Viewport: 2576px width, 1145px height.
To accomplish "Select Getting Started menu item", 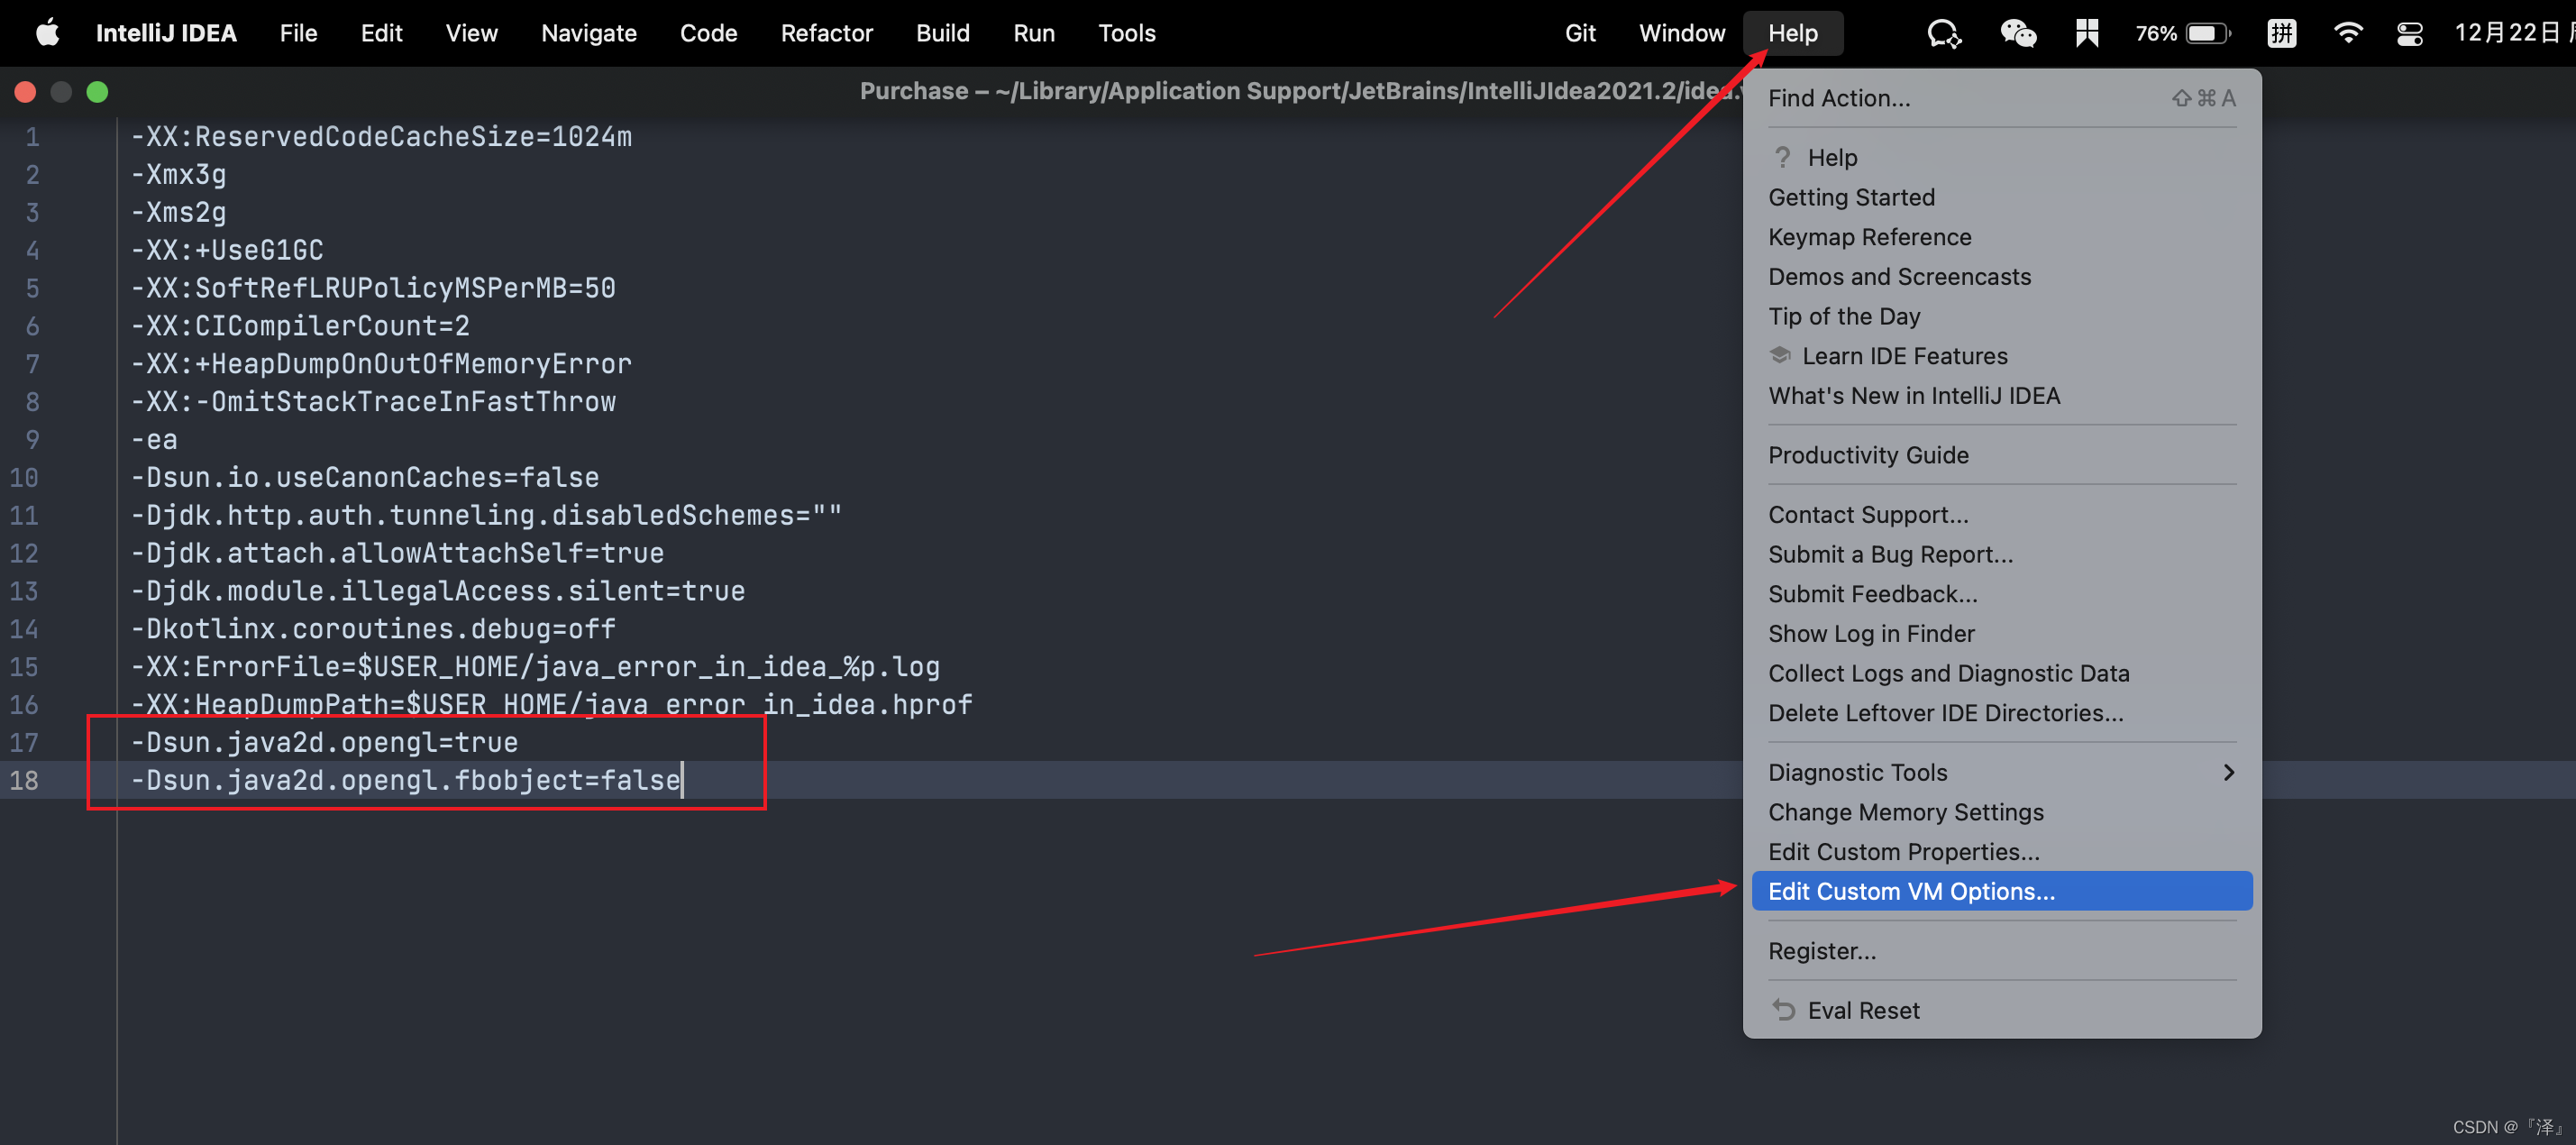I will (2001, 197).
